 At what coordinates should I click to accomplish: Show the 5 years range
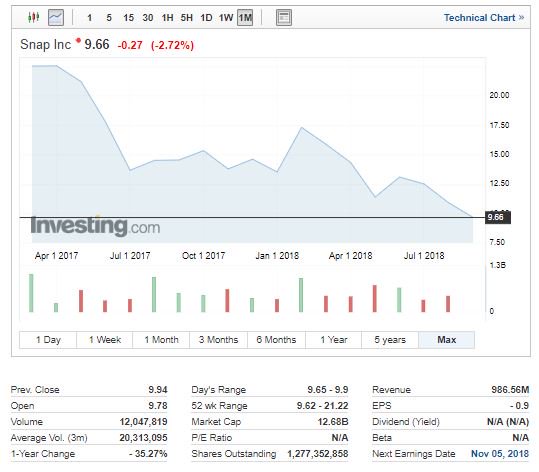click(x=390, y=340)
